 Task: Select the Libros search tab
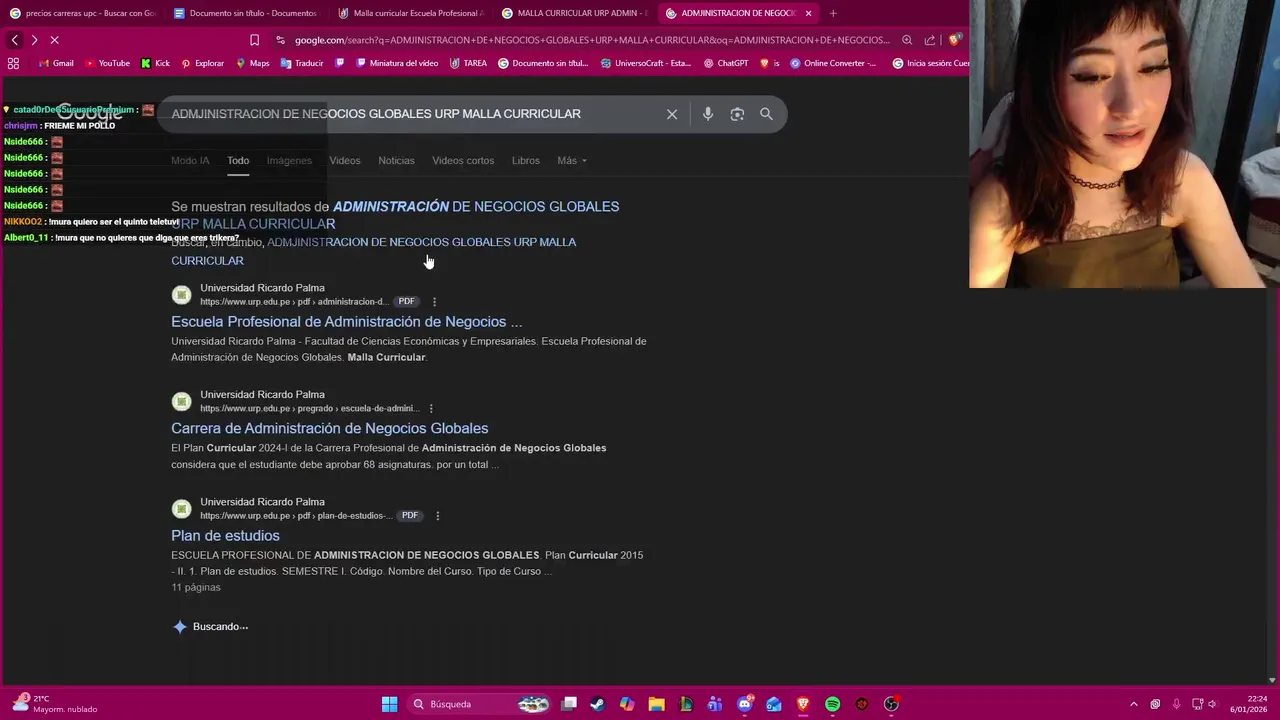[x=526, y=160]
